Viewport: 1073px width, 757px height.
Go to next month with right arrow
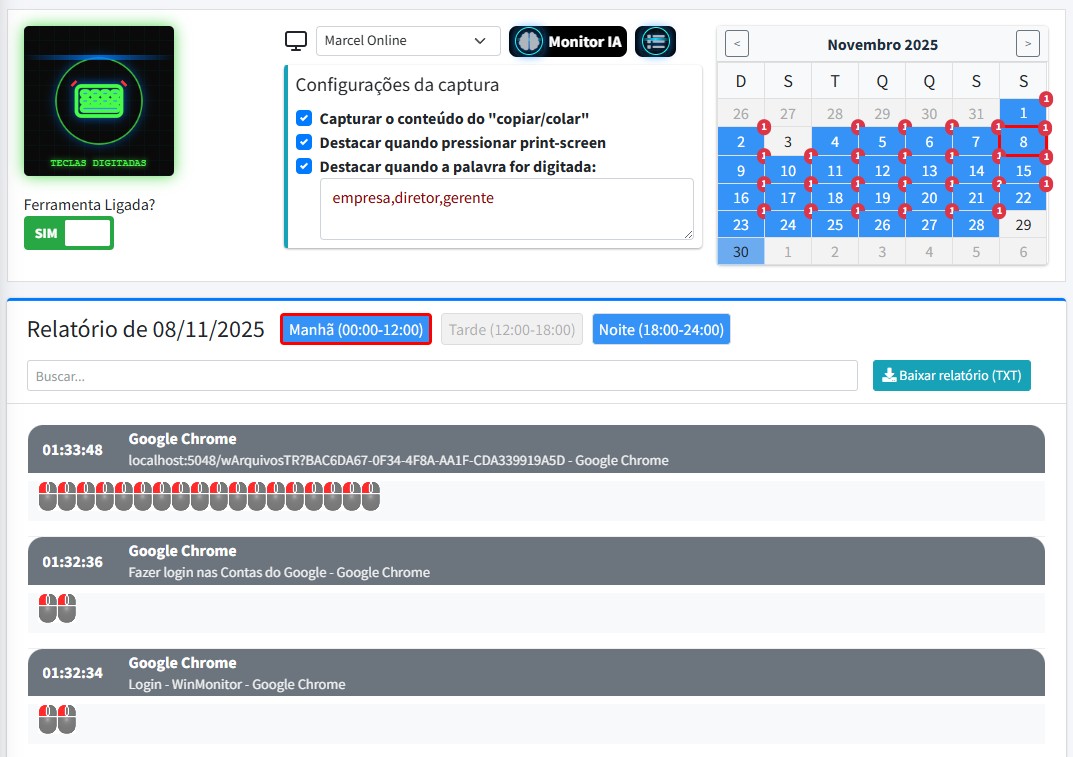click(x=1028, y=43)
